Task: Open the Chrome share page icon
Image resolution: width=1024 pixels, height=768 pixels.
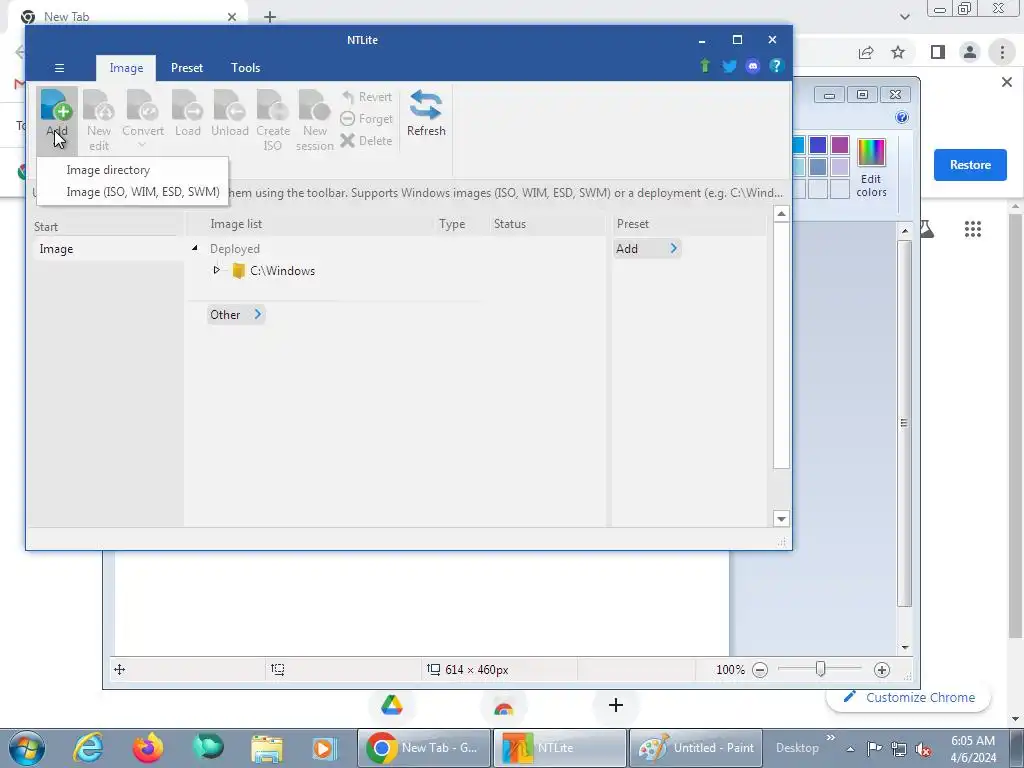Action: 866,52
